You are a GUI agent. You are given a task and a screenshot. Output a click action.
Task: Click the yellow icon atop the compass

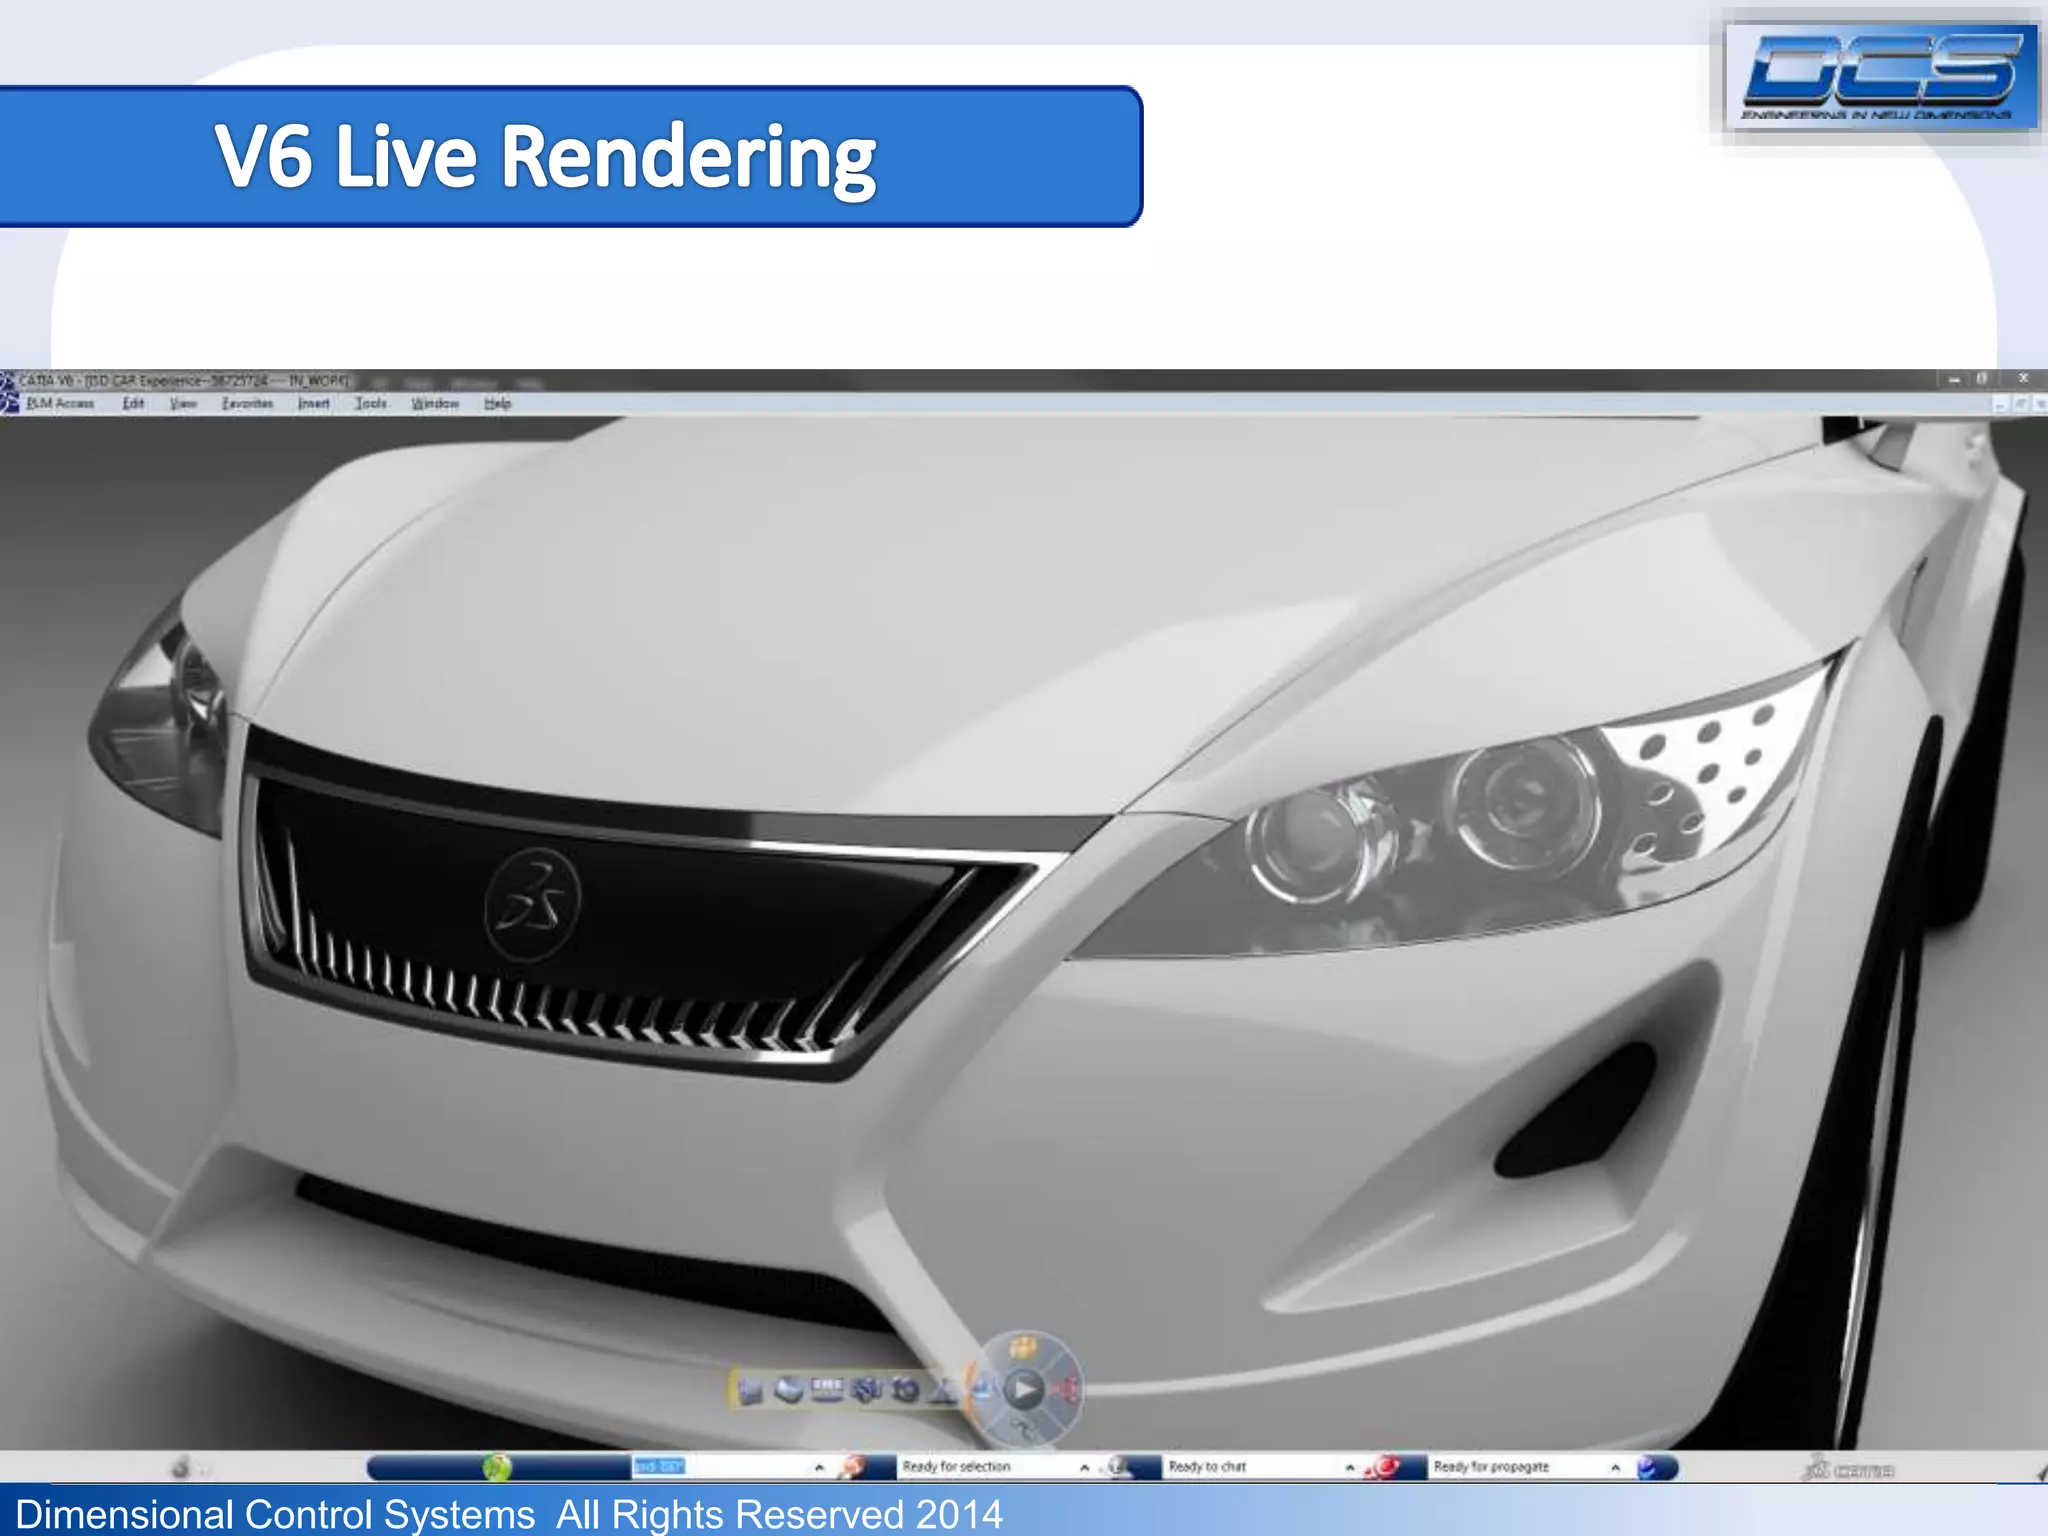1023,1347
